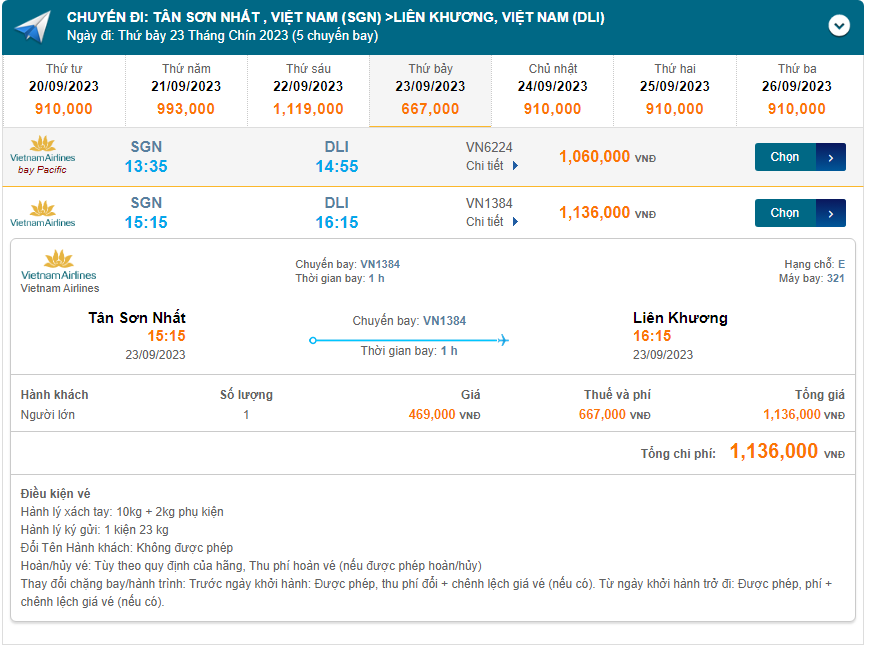Choose the 1,136,000 VND flight with Chọn
This screenshot has height=653, width=871.
click(786, 213)
